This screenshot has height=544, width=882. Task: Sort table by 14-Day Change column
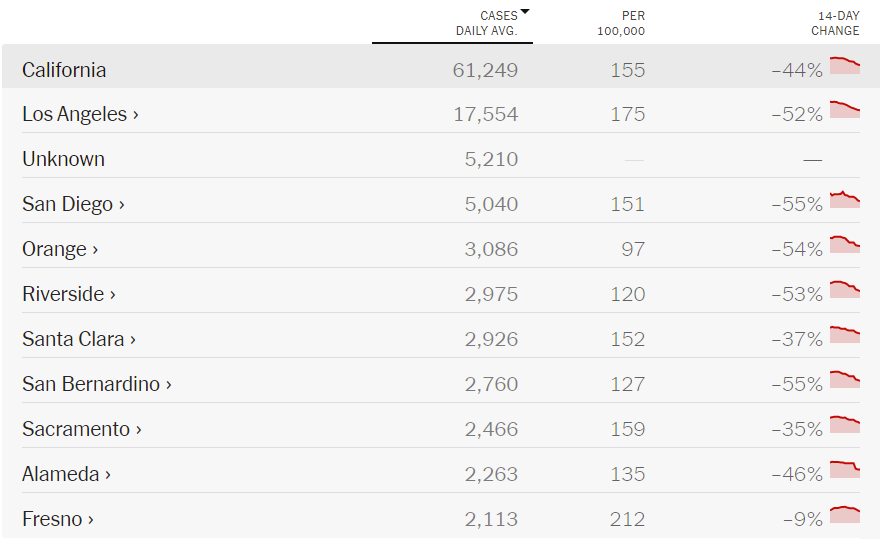835,23
